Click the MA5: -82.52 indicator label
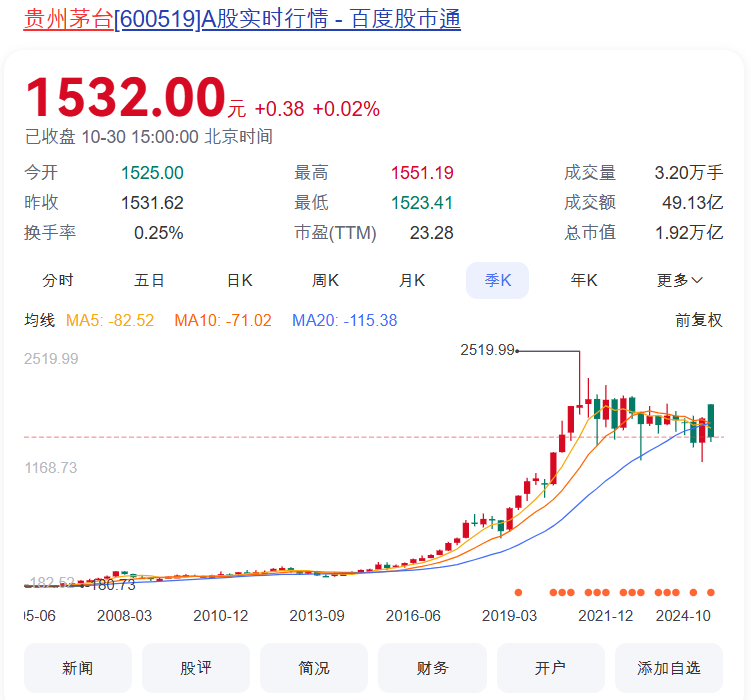The image size is (751, 700). pos(110,320)
